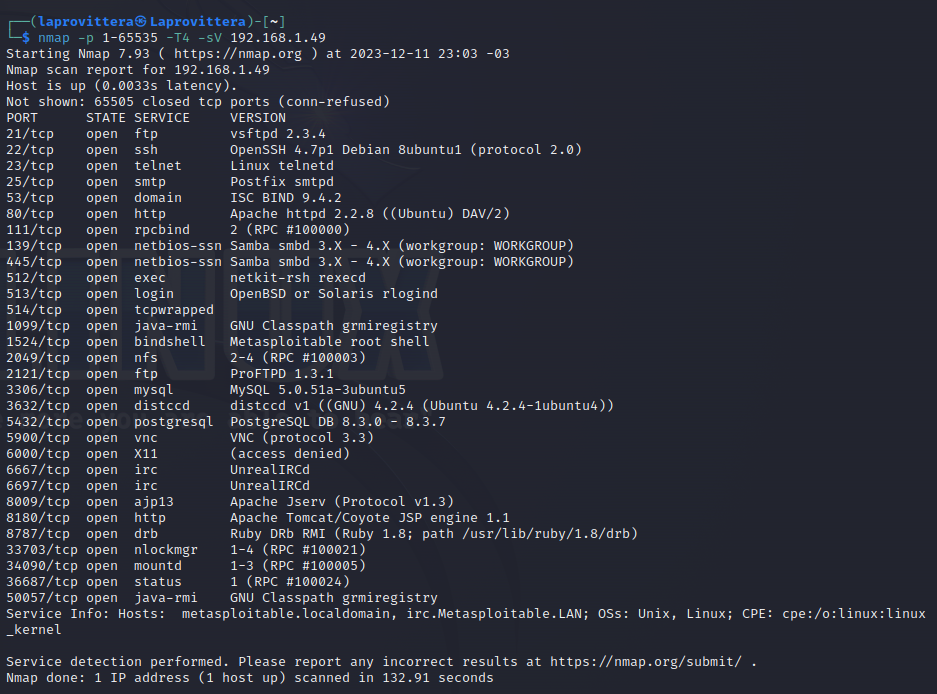The width and height of the screenshot is (937, 694).
Task: Click the VERSION column header
Action: coord(258,118)
